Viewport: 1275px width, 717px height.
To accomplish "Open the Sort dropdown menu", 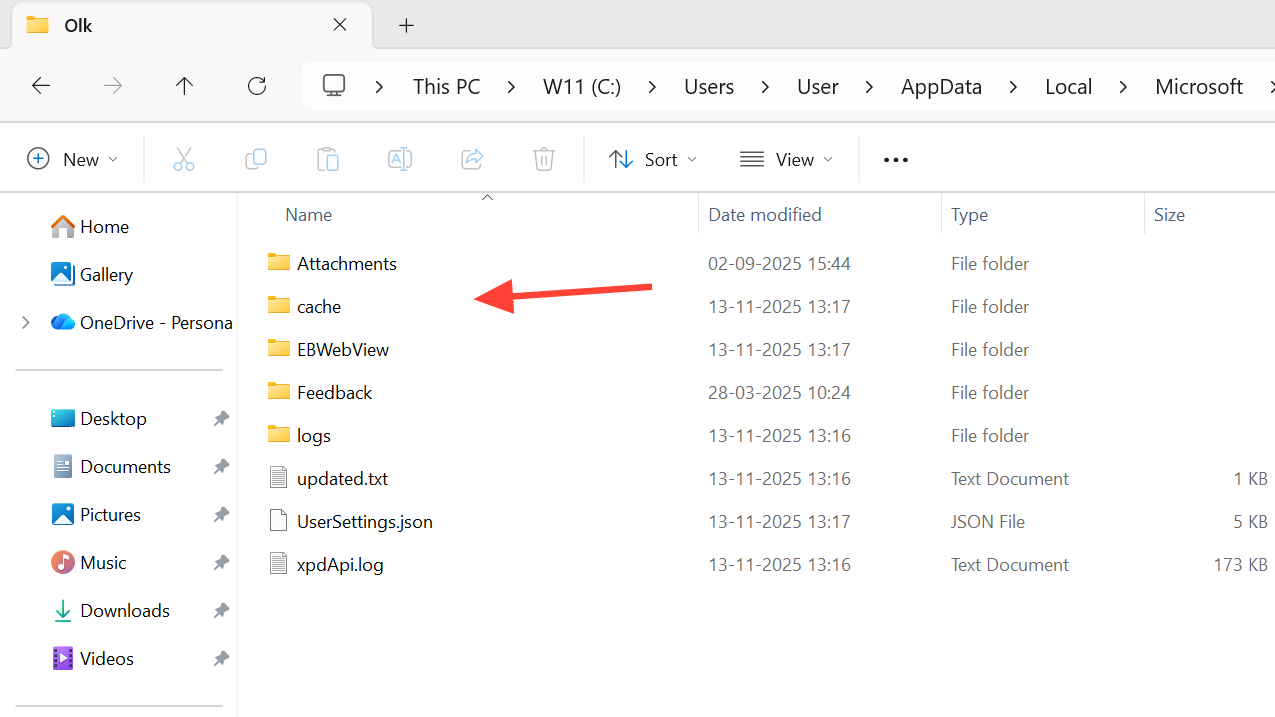I will point(653,159).
